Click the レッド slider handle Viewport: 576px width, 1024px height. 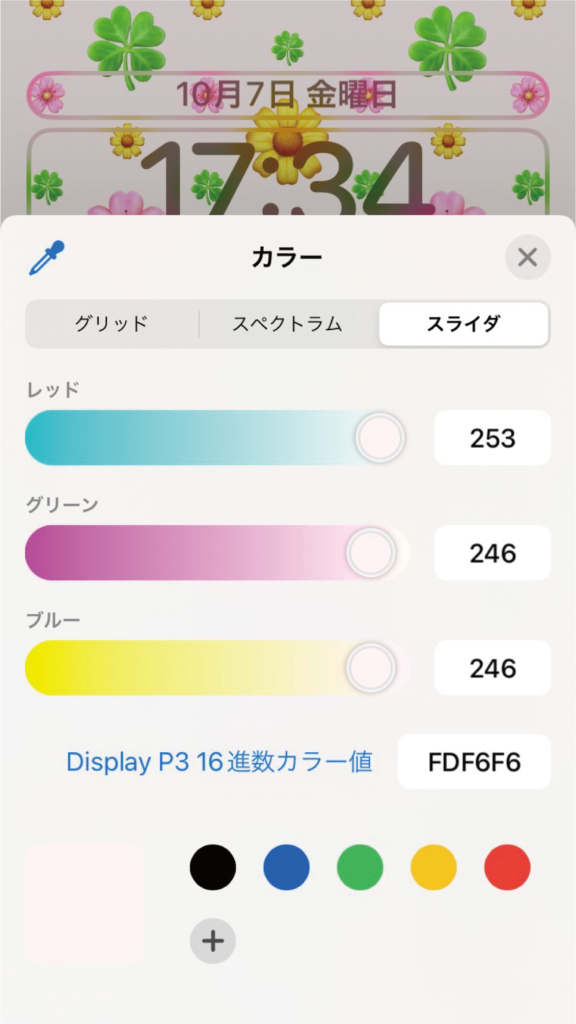(381, 438)
